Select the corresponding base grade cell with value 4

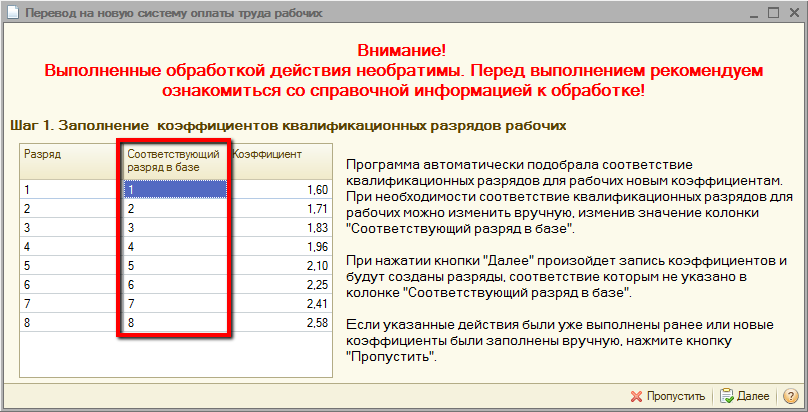point(174,246)
